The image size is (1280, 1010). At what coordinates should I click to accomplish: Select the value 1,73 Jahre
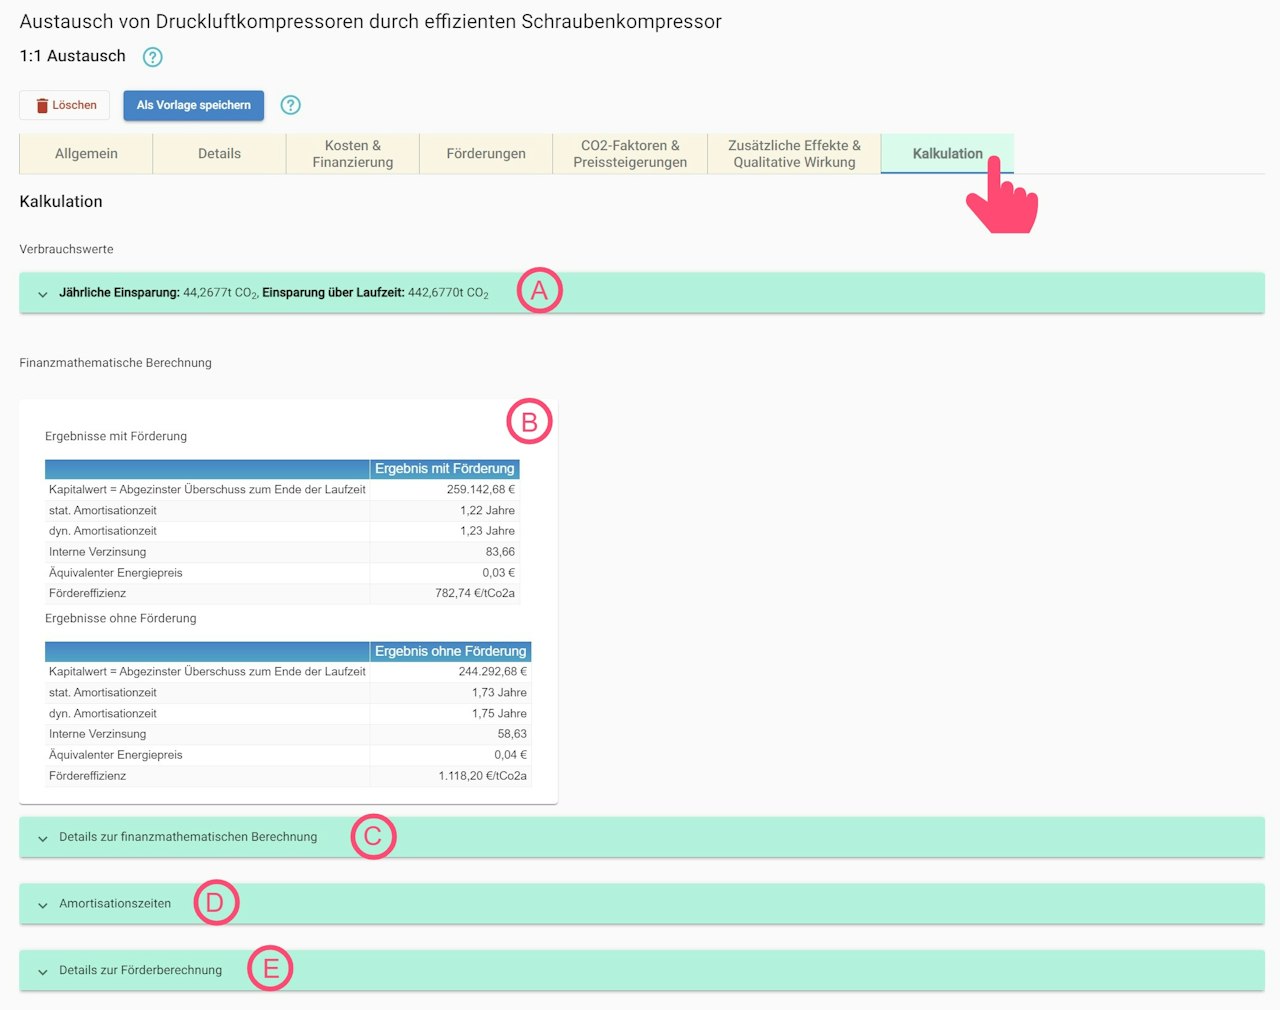(x=500, y=693)
